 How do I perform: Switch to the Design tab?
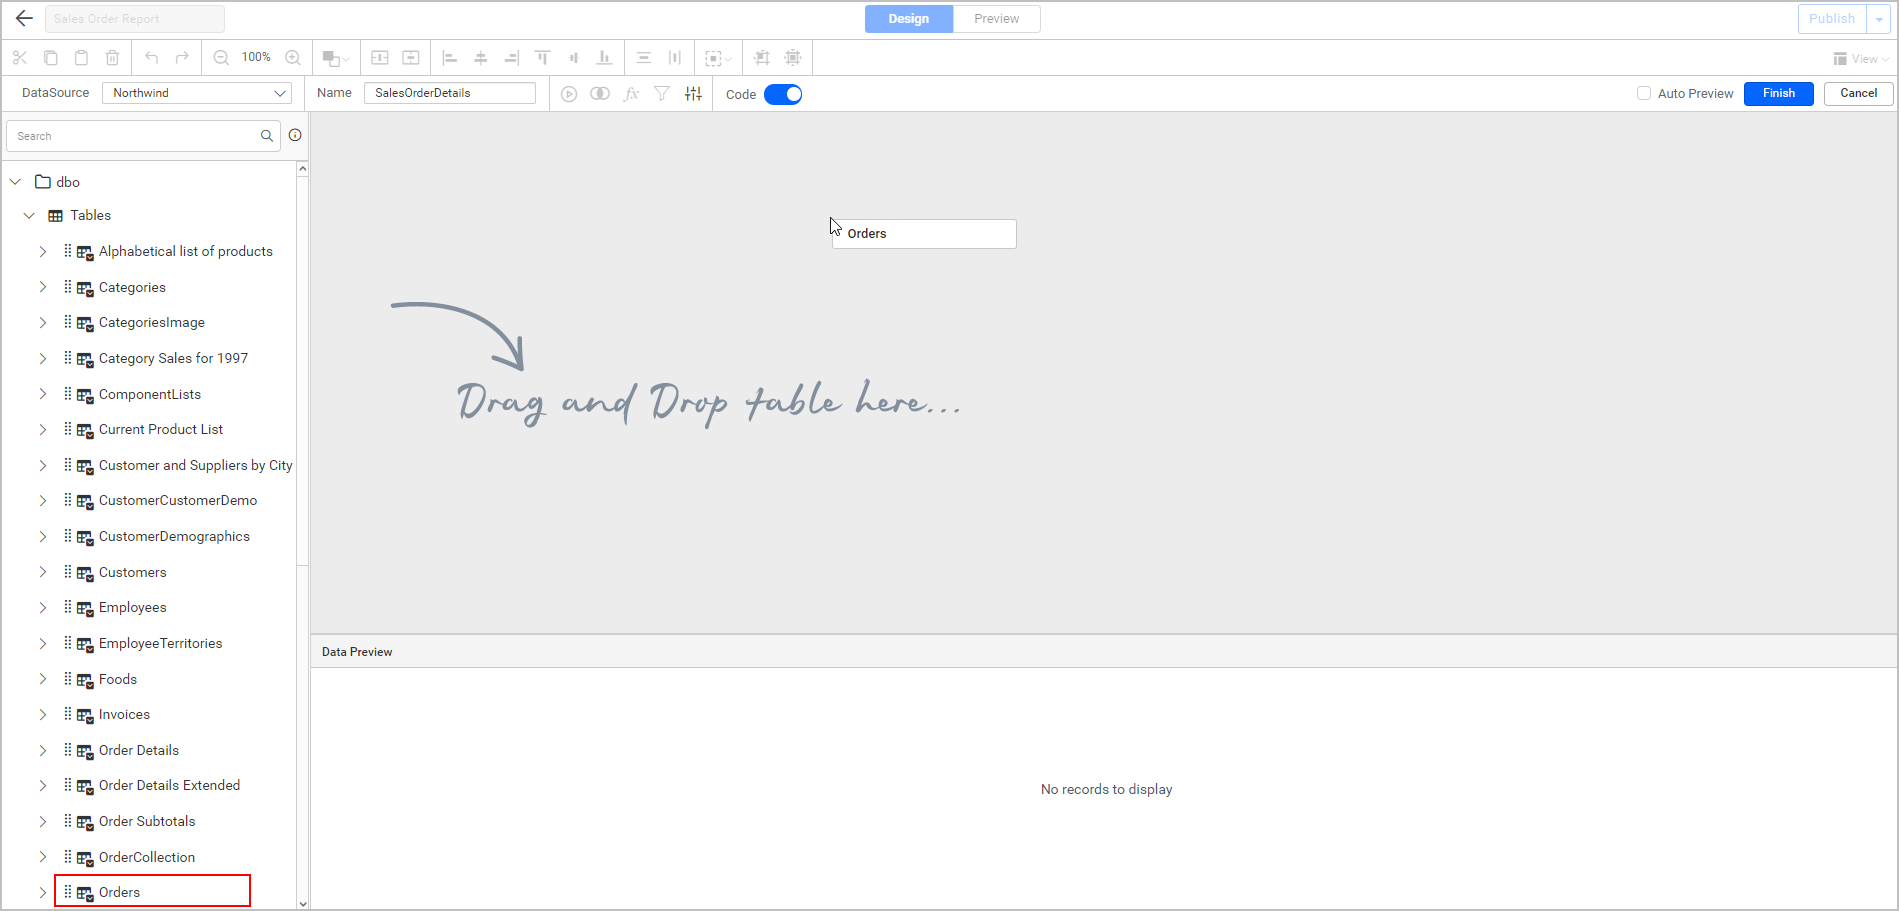point(909,19)
